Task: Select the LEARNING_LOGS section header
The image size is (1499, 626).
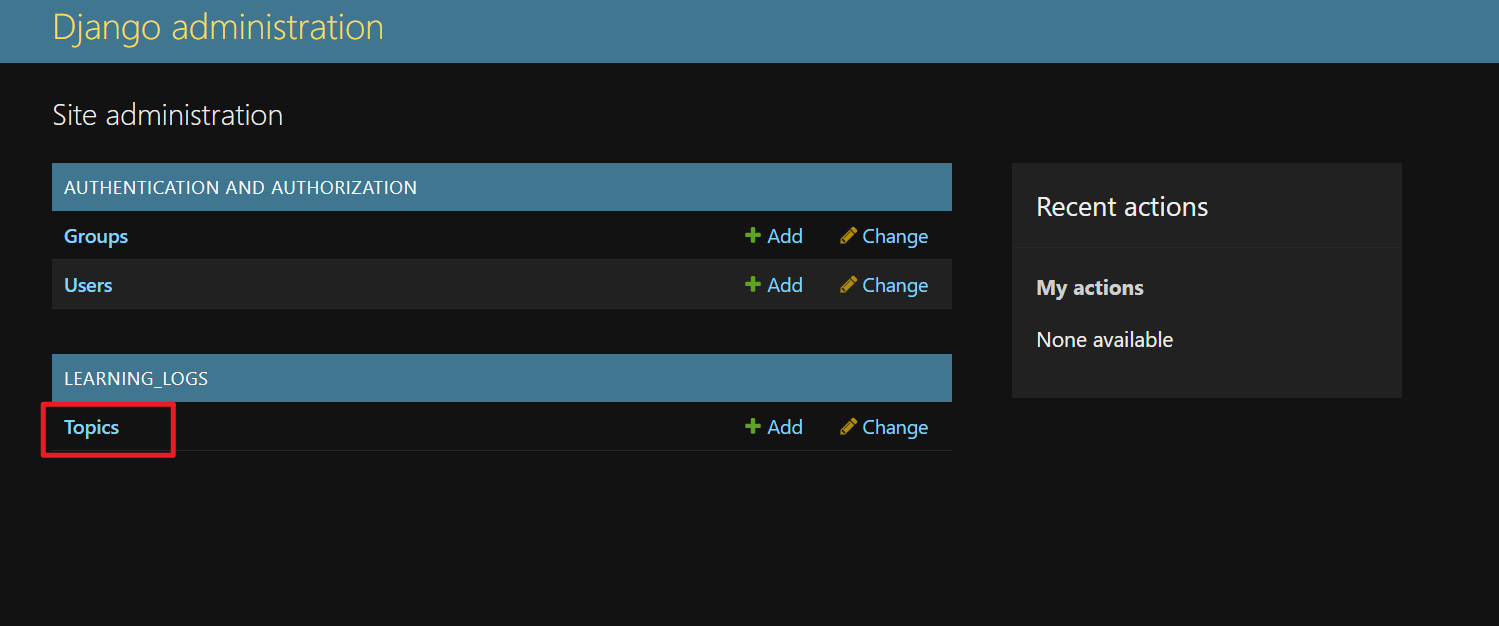Action: coord(136,378)
